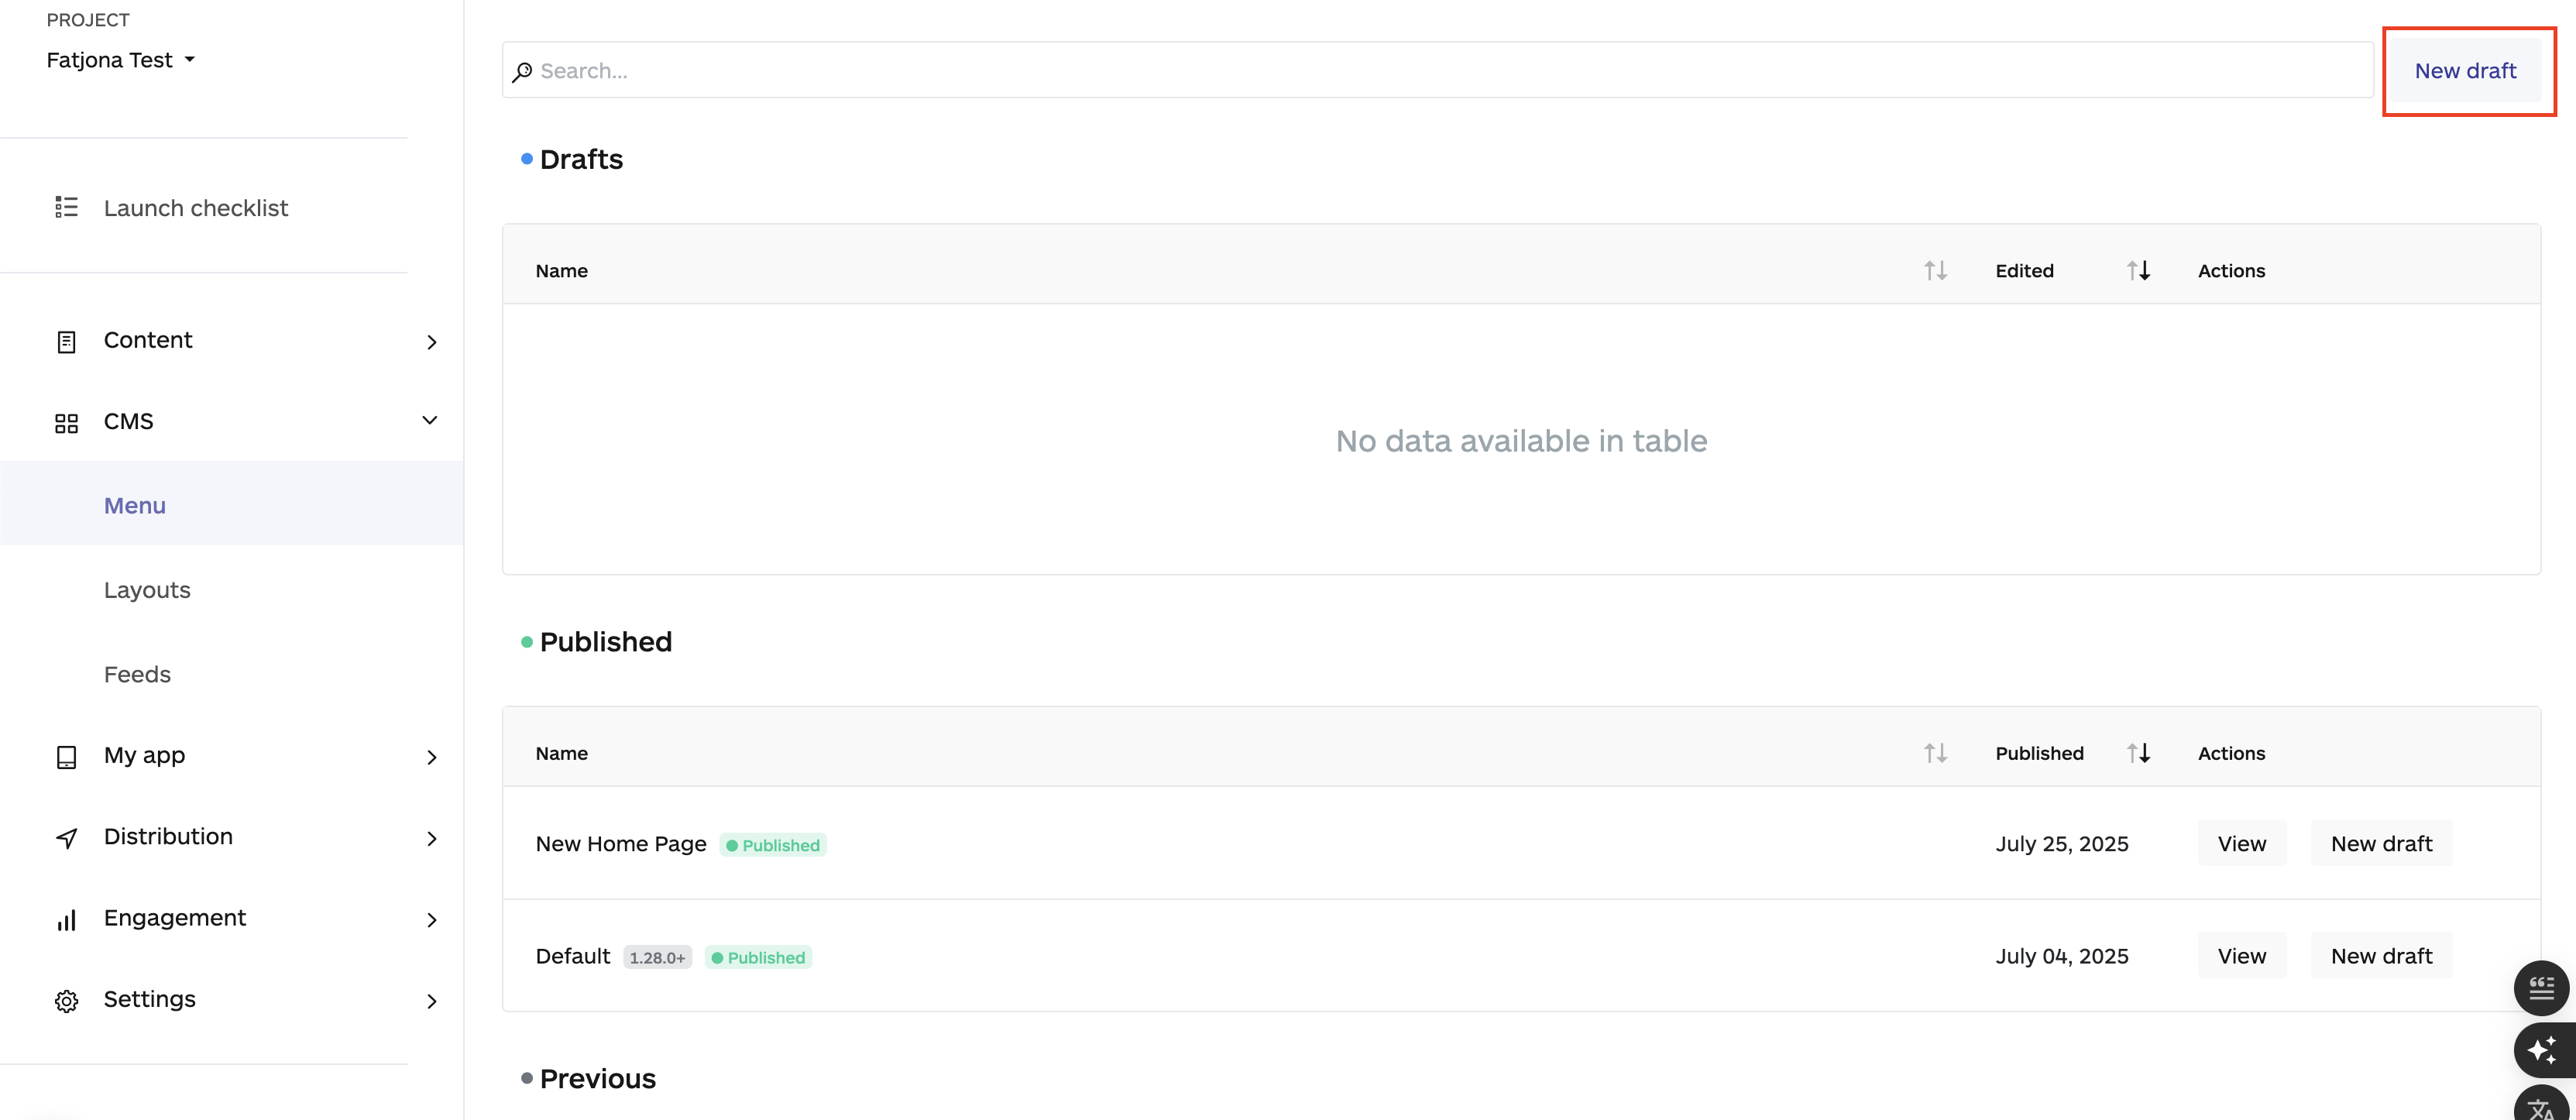Click the Launch checklist icon
Screen dimensions: 2576x1120
point(66,207)
